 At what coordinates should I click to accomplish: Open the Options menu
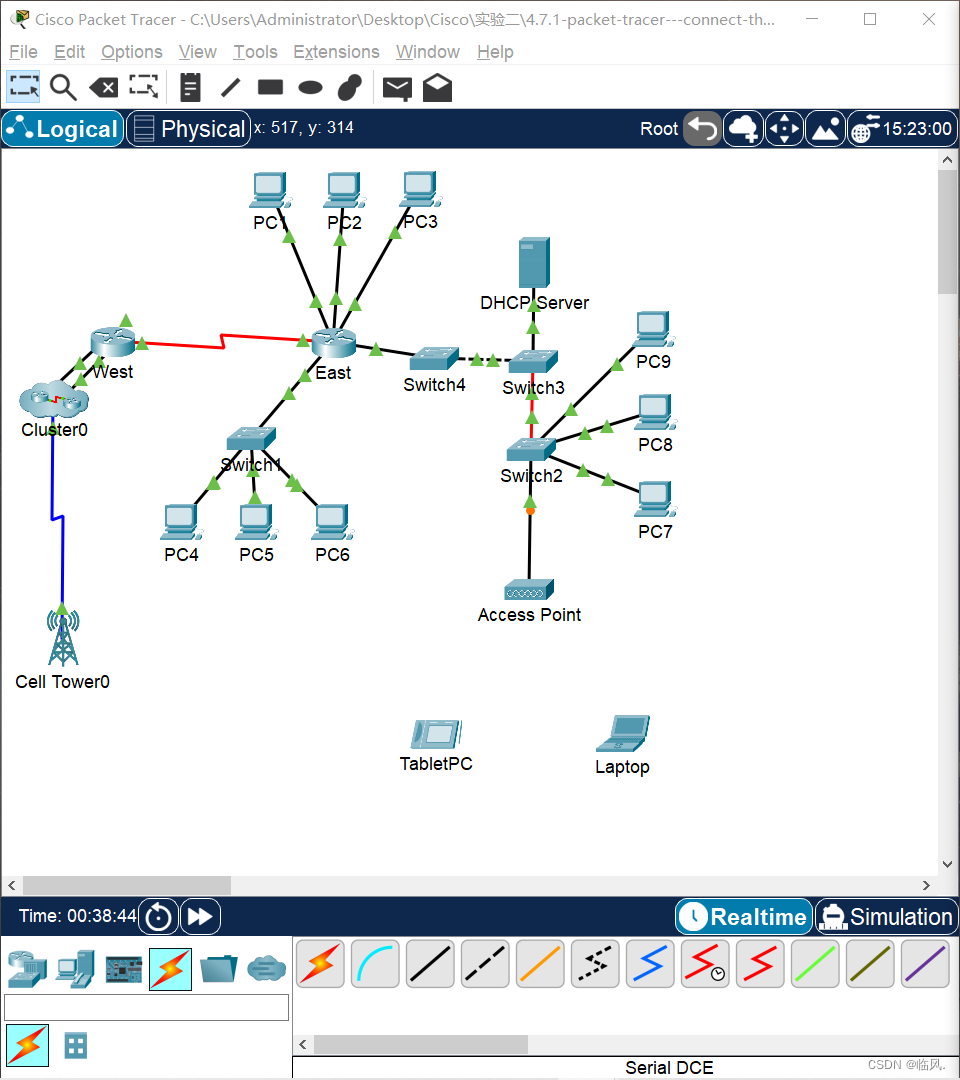[132, 52]
